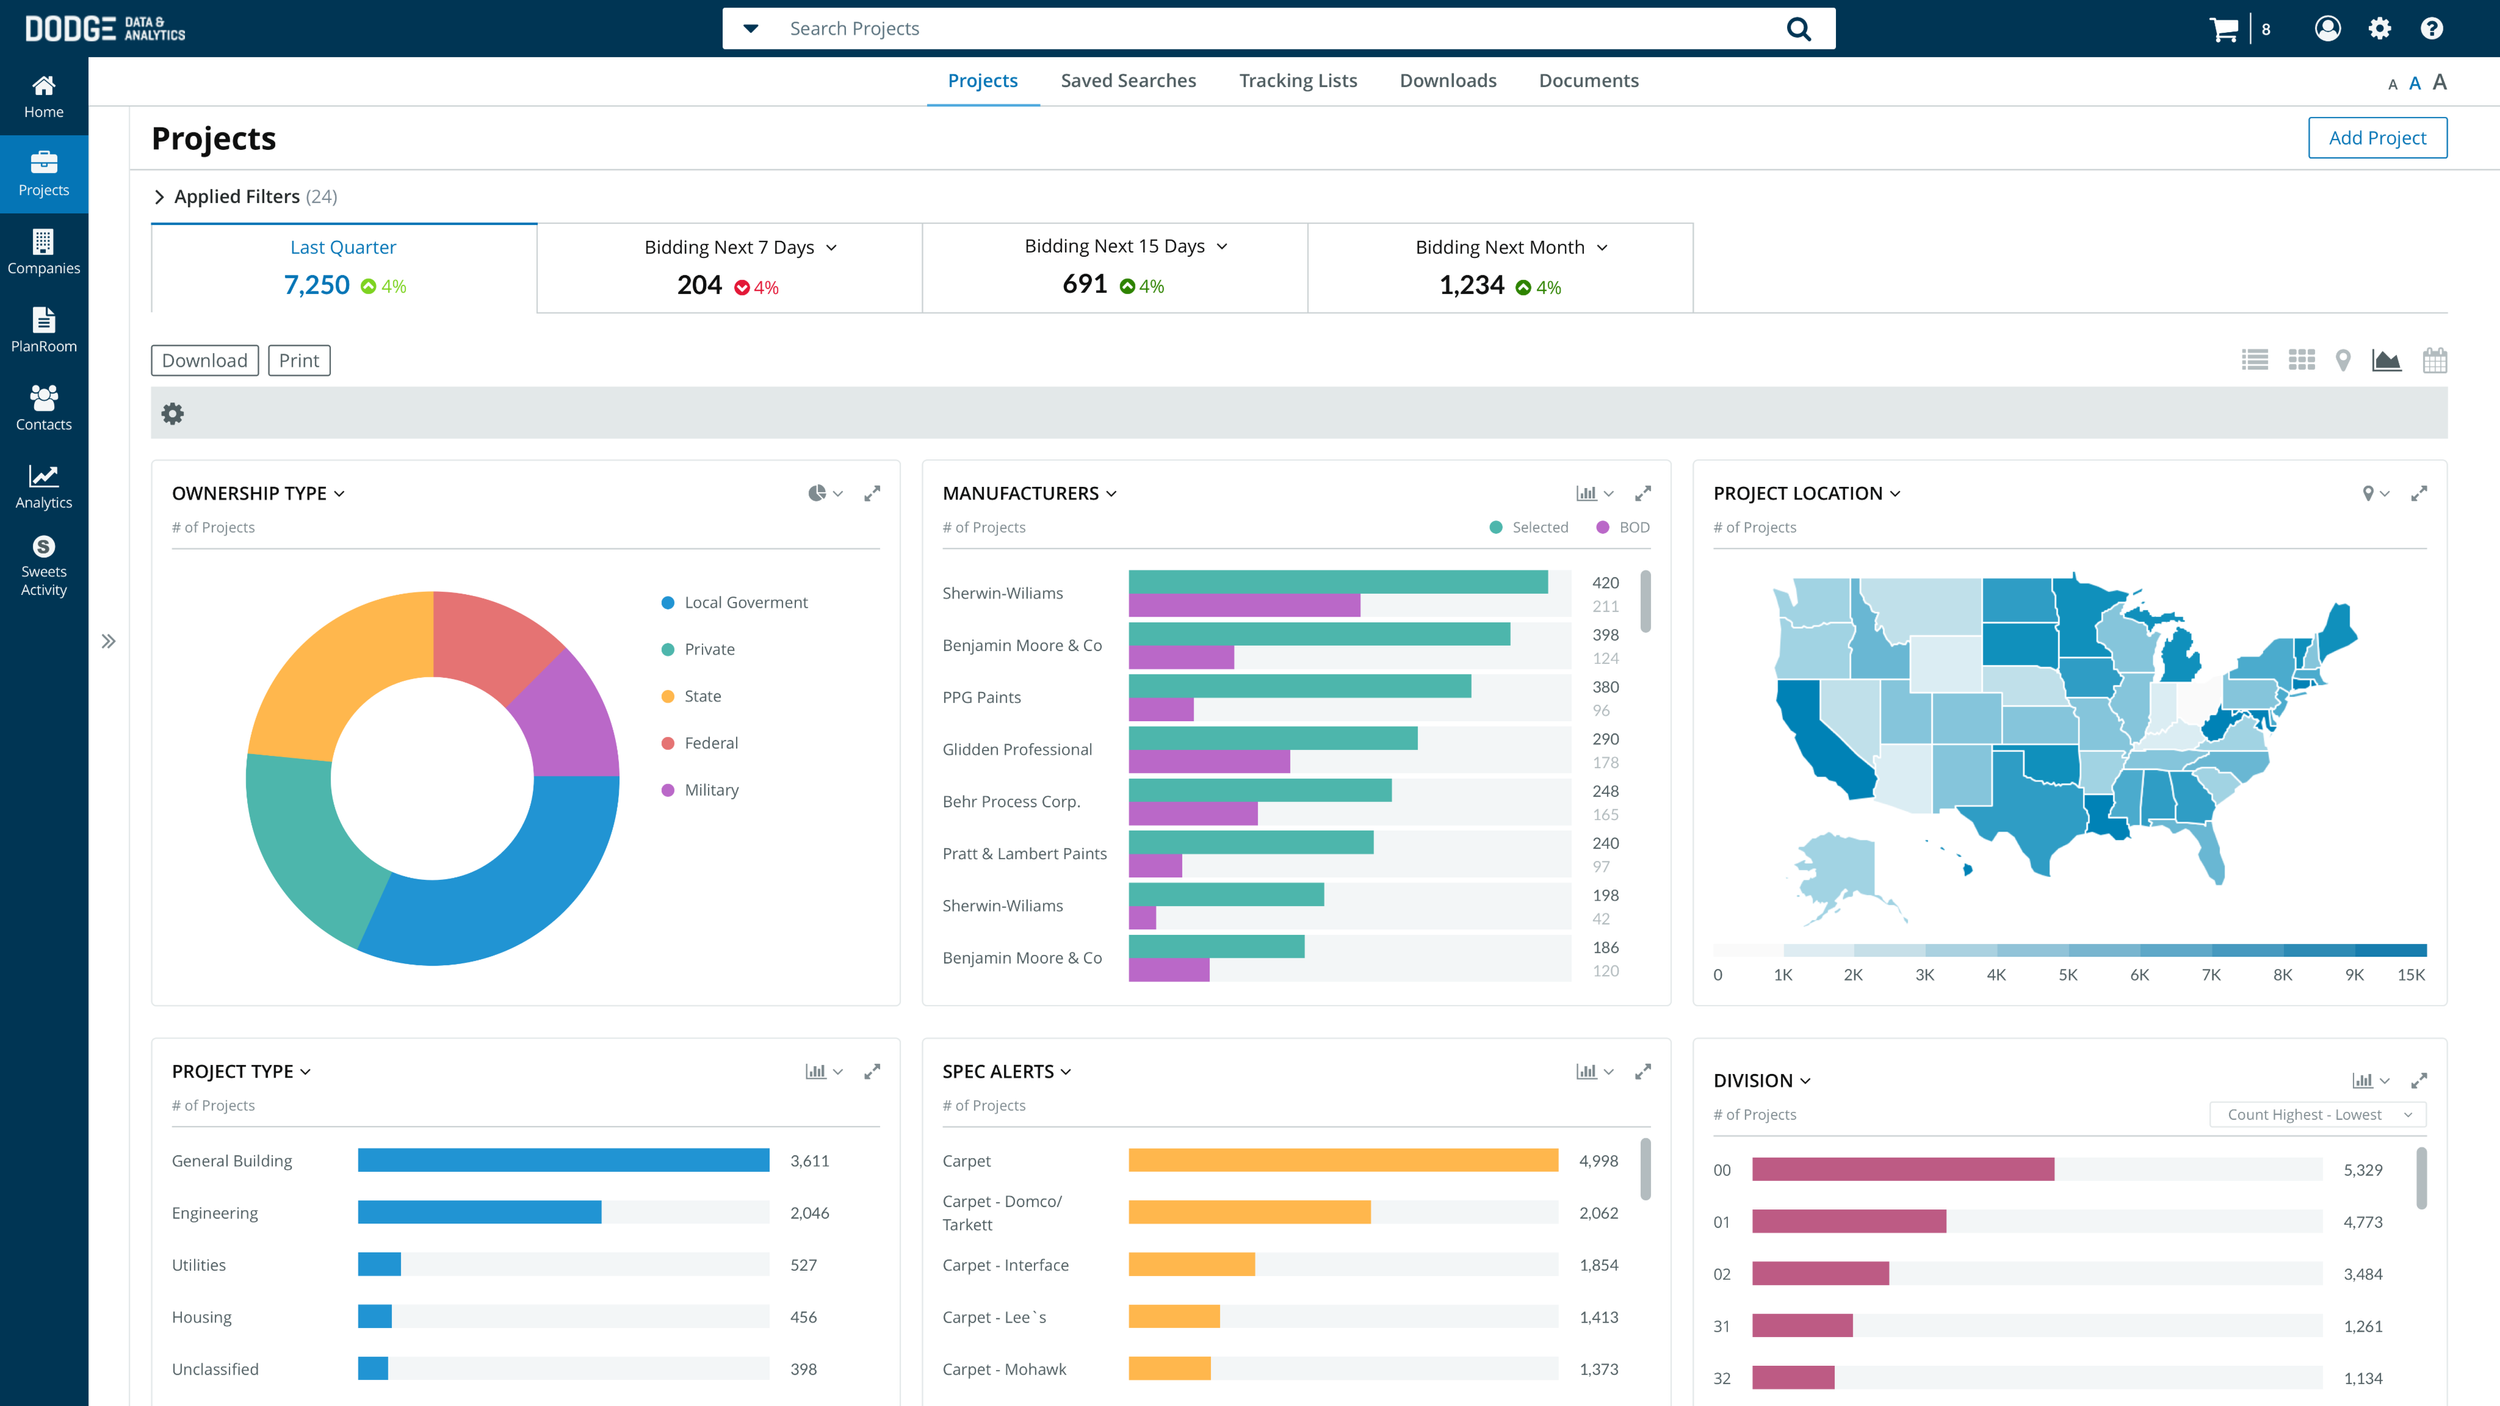This screenshot has height=1406, width=2500.
Task: Open the gear settings above the charts
Action: tap(172, 413)
